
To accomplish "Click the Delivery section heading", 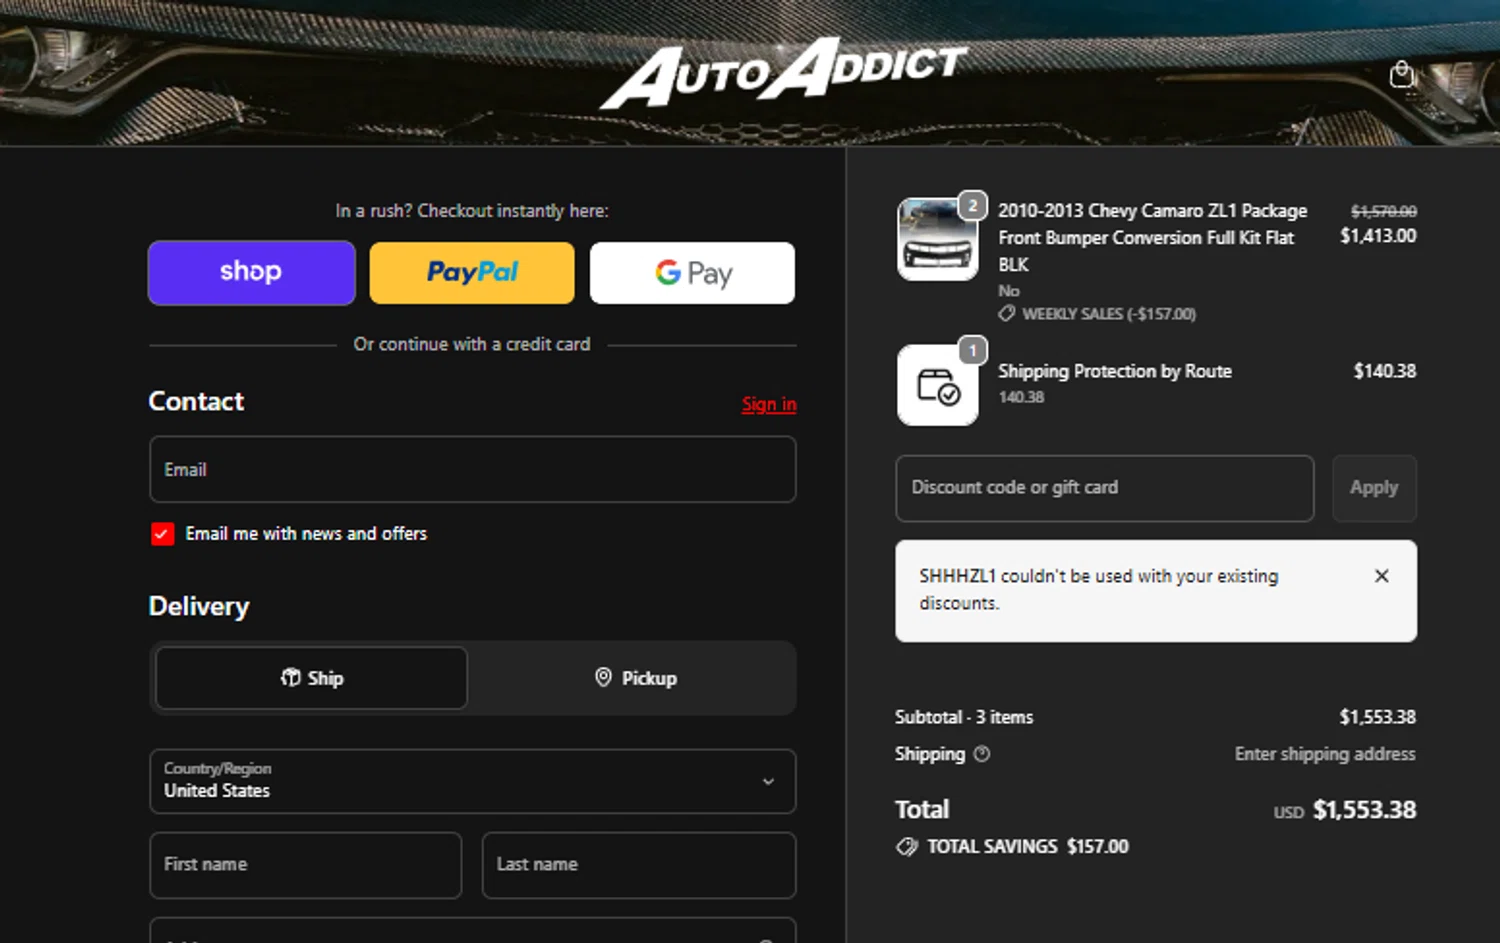I will 199,607.
